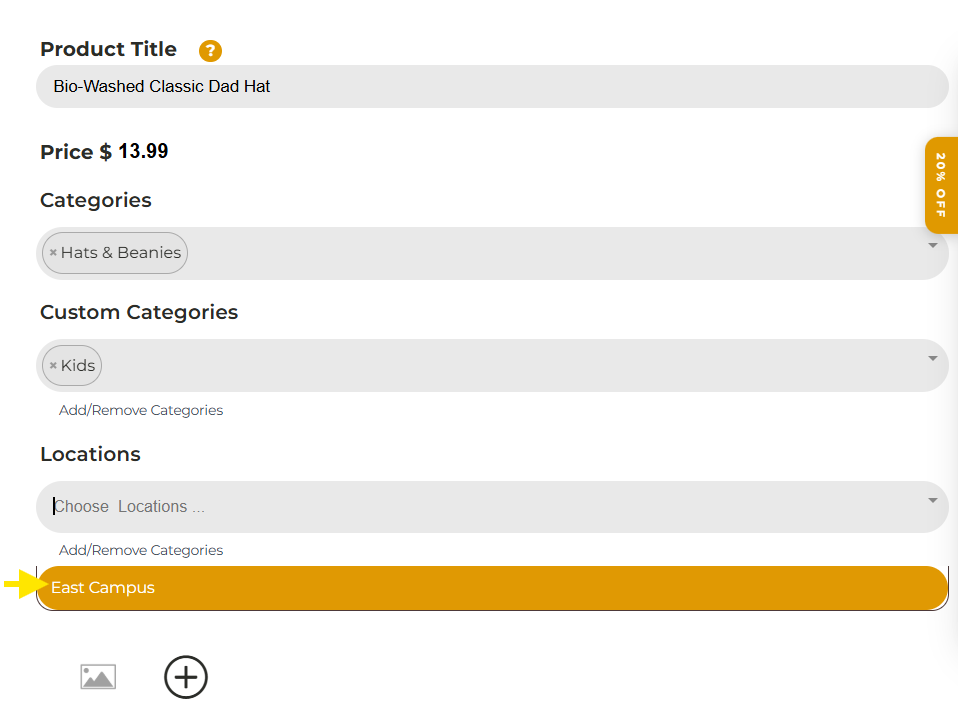This screenshot has height=705, width=958.
Task: Open the Product Title help question mark
Action: click(x=210, y=51)
